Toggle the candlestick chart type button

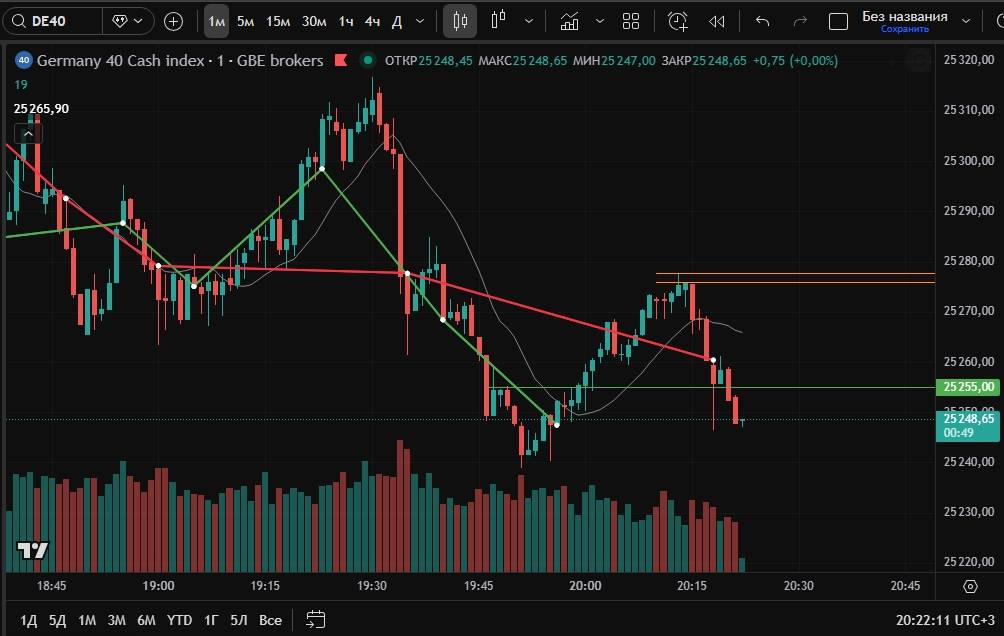pos(460,21)
